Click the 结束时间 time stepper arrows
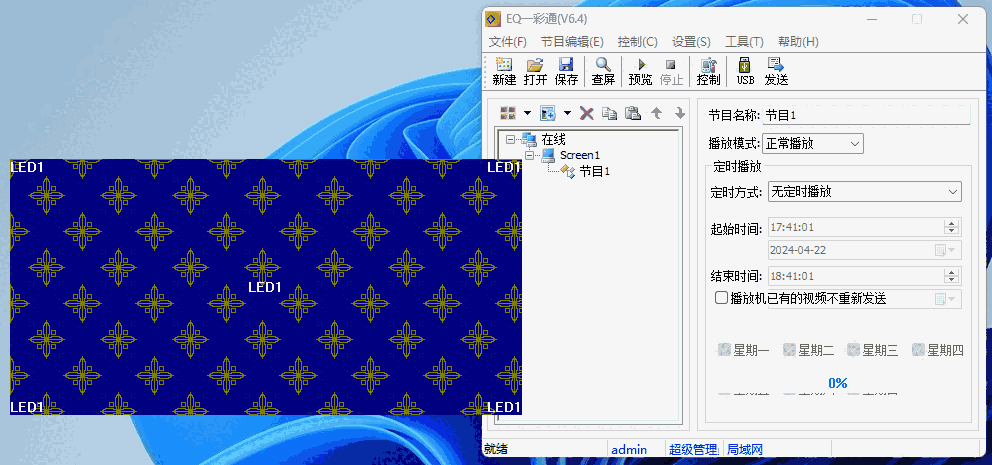 (951, 276)
